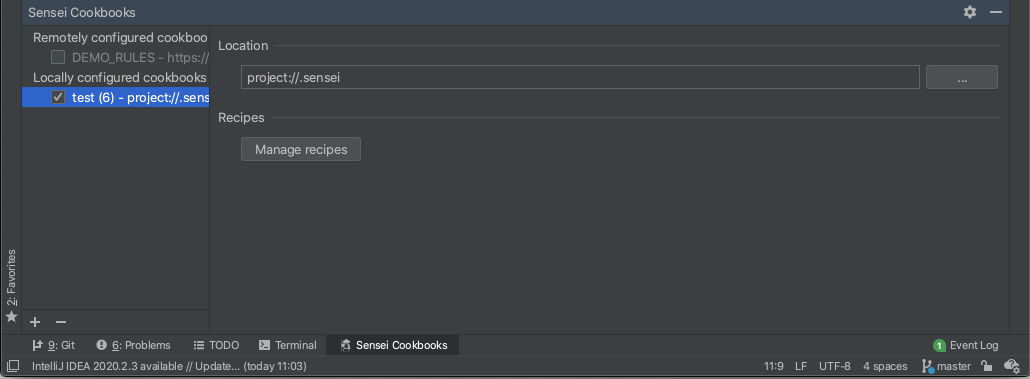1030x379 pixels.
Task: Open the LF line separator selector
Action: [x=801, y=366]
